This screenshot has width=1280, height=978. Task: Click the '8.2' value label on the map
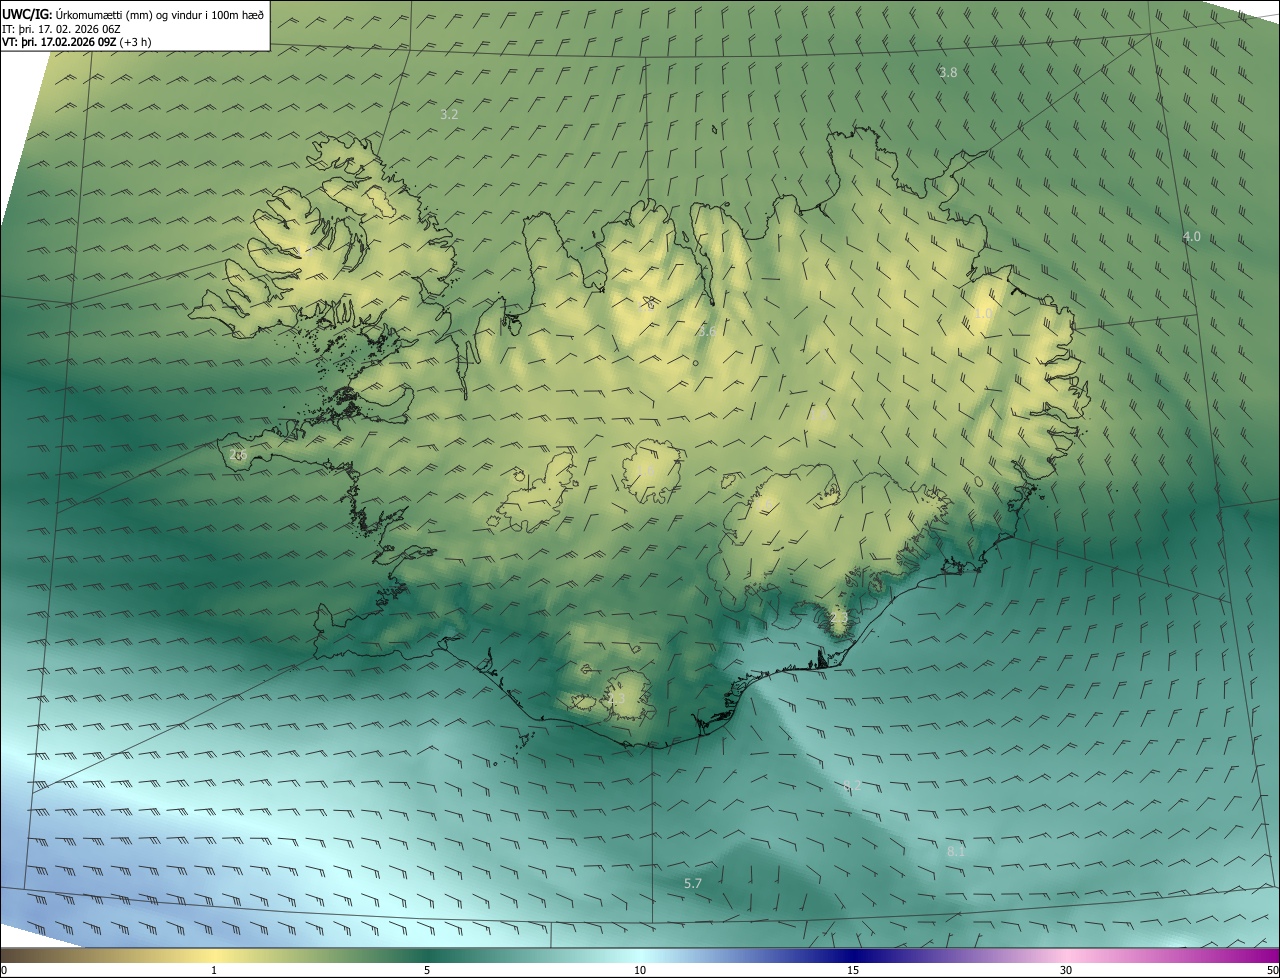tap(852, 786)
